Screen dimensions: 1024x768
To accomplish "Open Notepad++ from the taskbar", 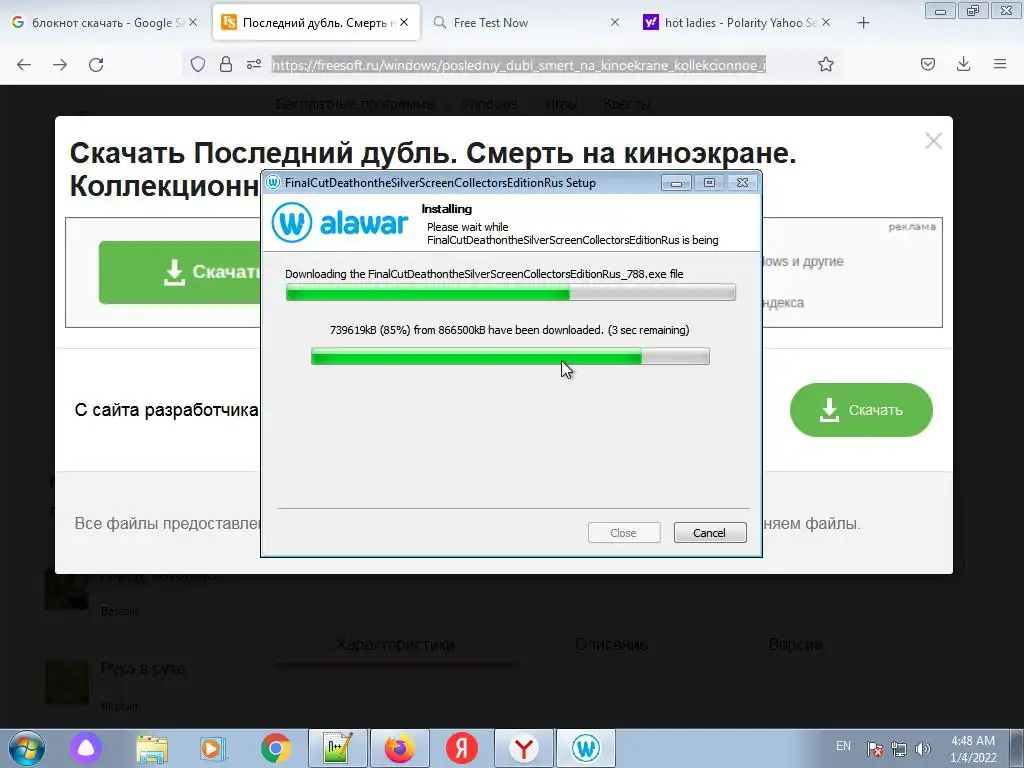I will [x=338, y=748].
